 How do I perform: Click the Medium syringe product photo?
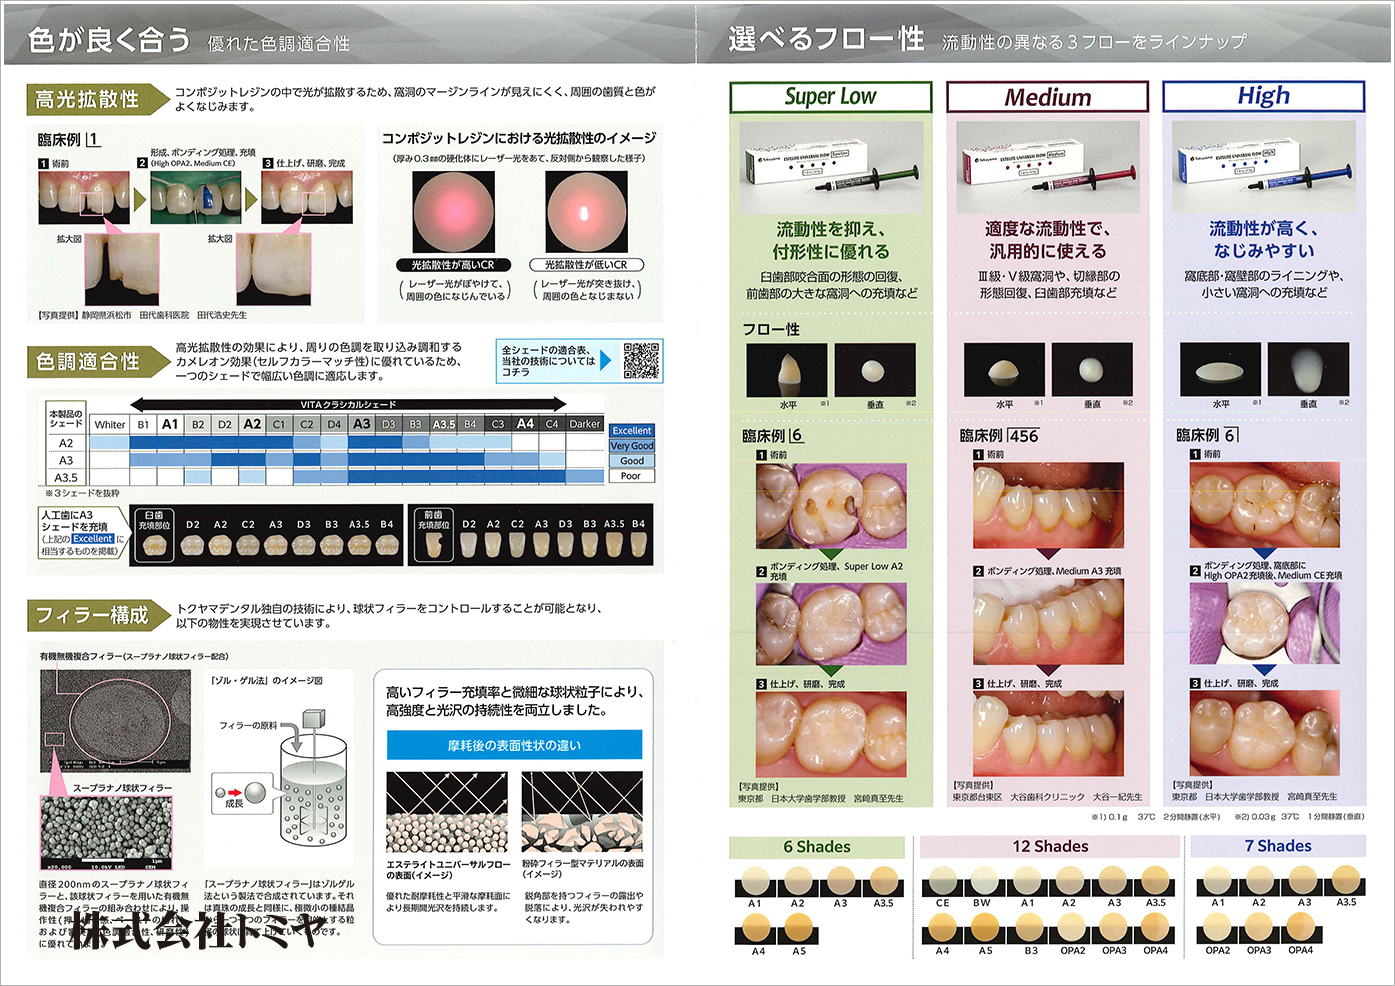click(1047, 165)
